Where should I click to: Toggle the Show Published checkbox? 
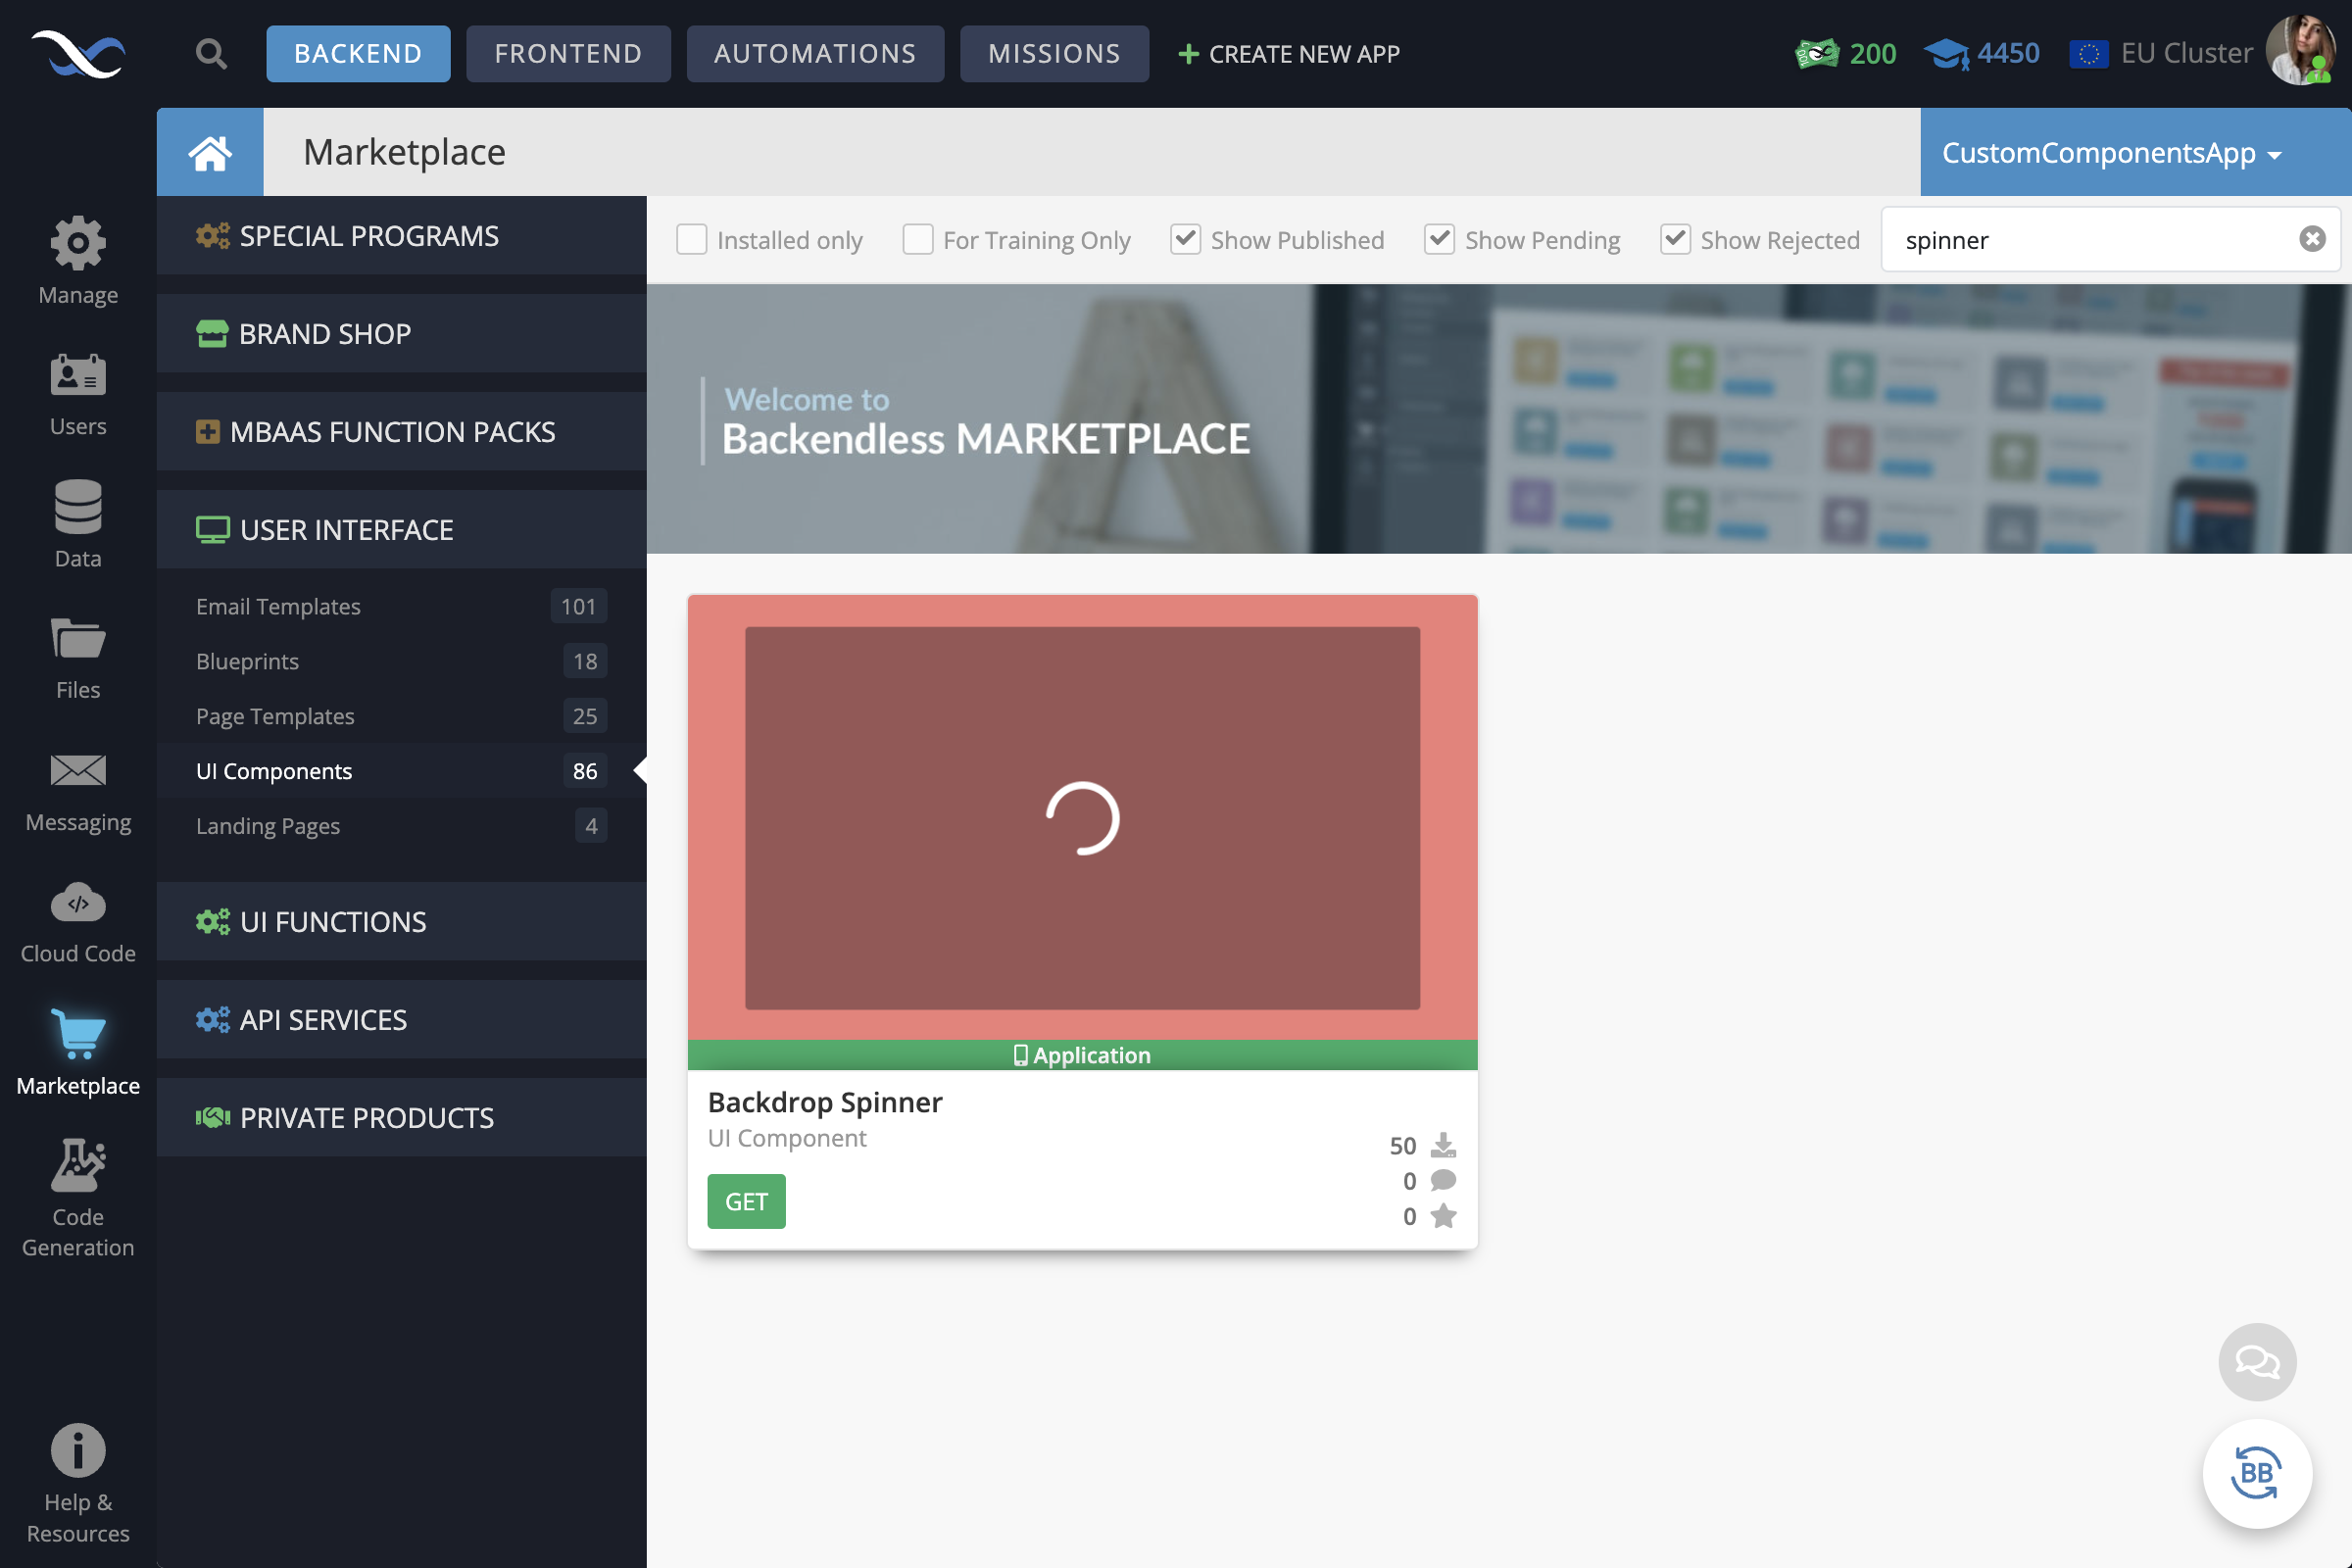point(1183,240)
